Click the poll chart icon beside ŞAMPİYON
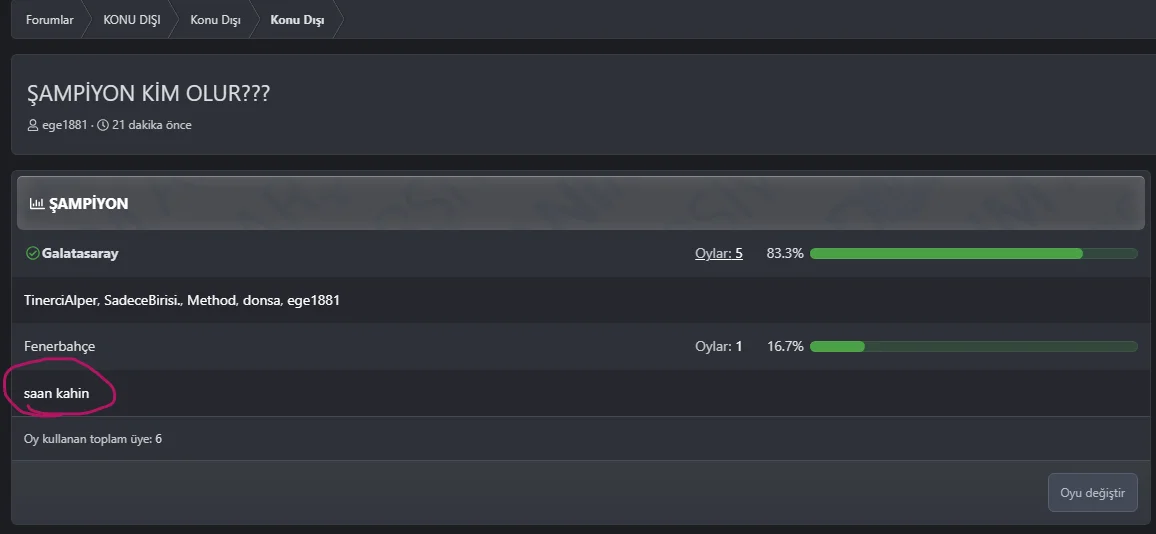 37,204
